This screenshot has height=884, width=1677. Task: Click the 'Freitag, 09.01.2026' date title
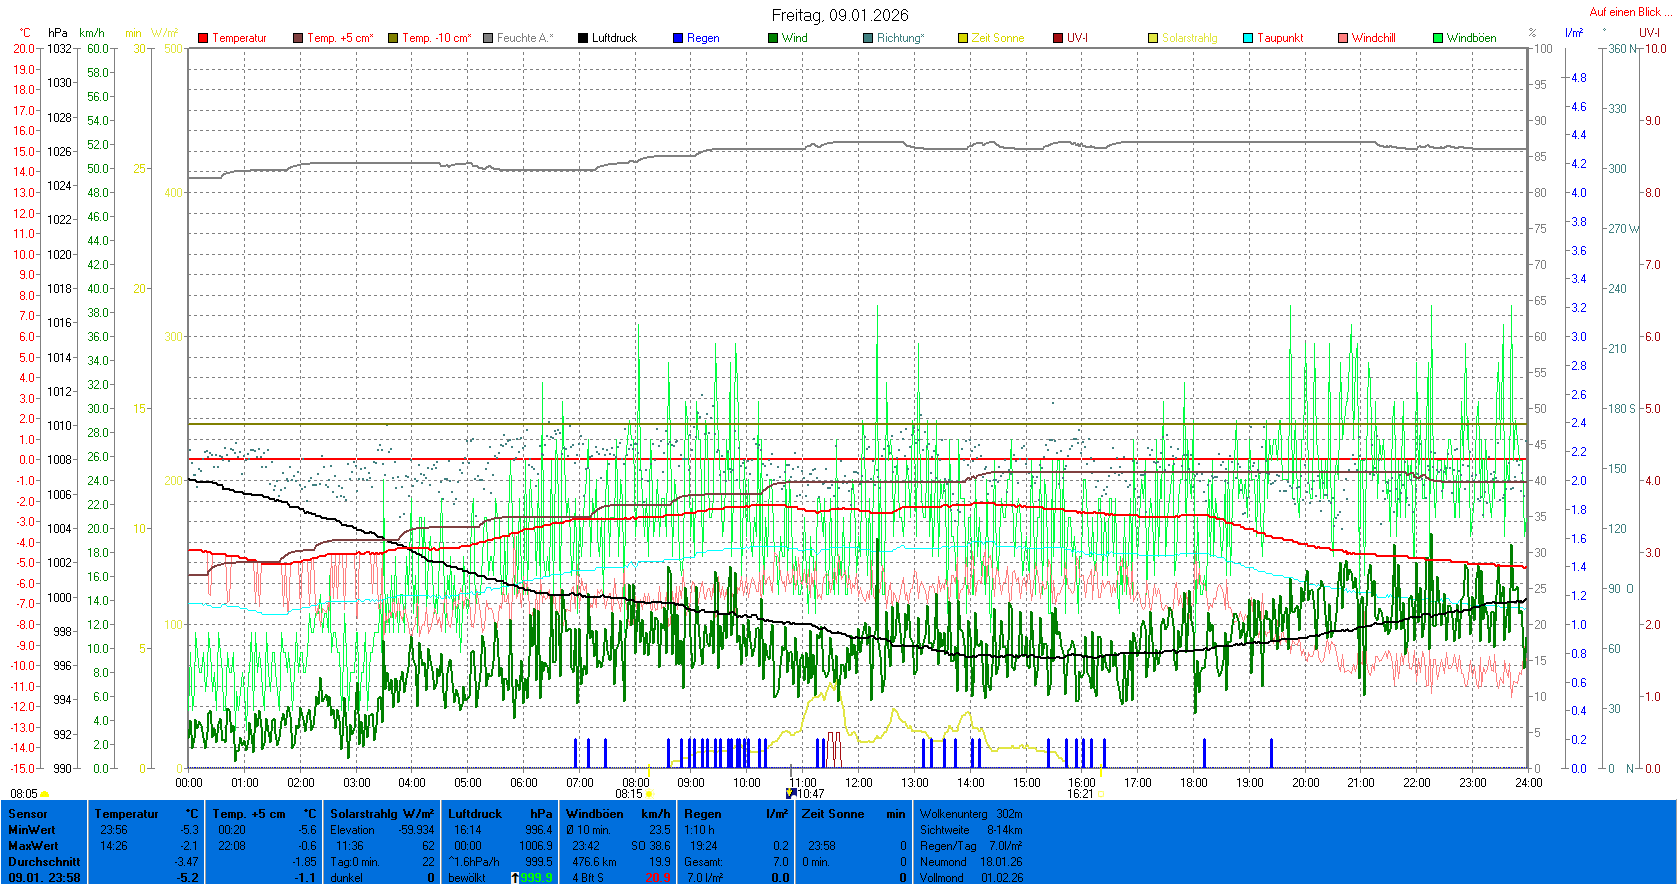[840, 15]
